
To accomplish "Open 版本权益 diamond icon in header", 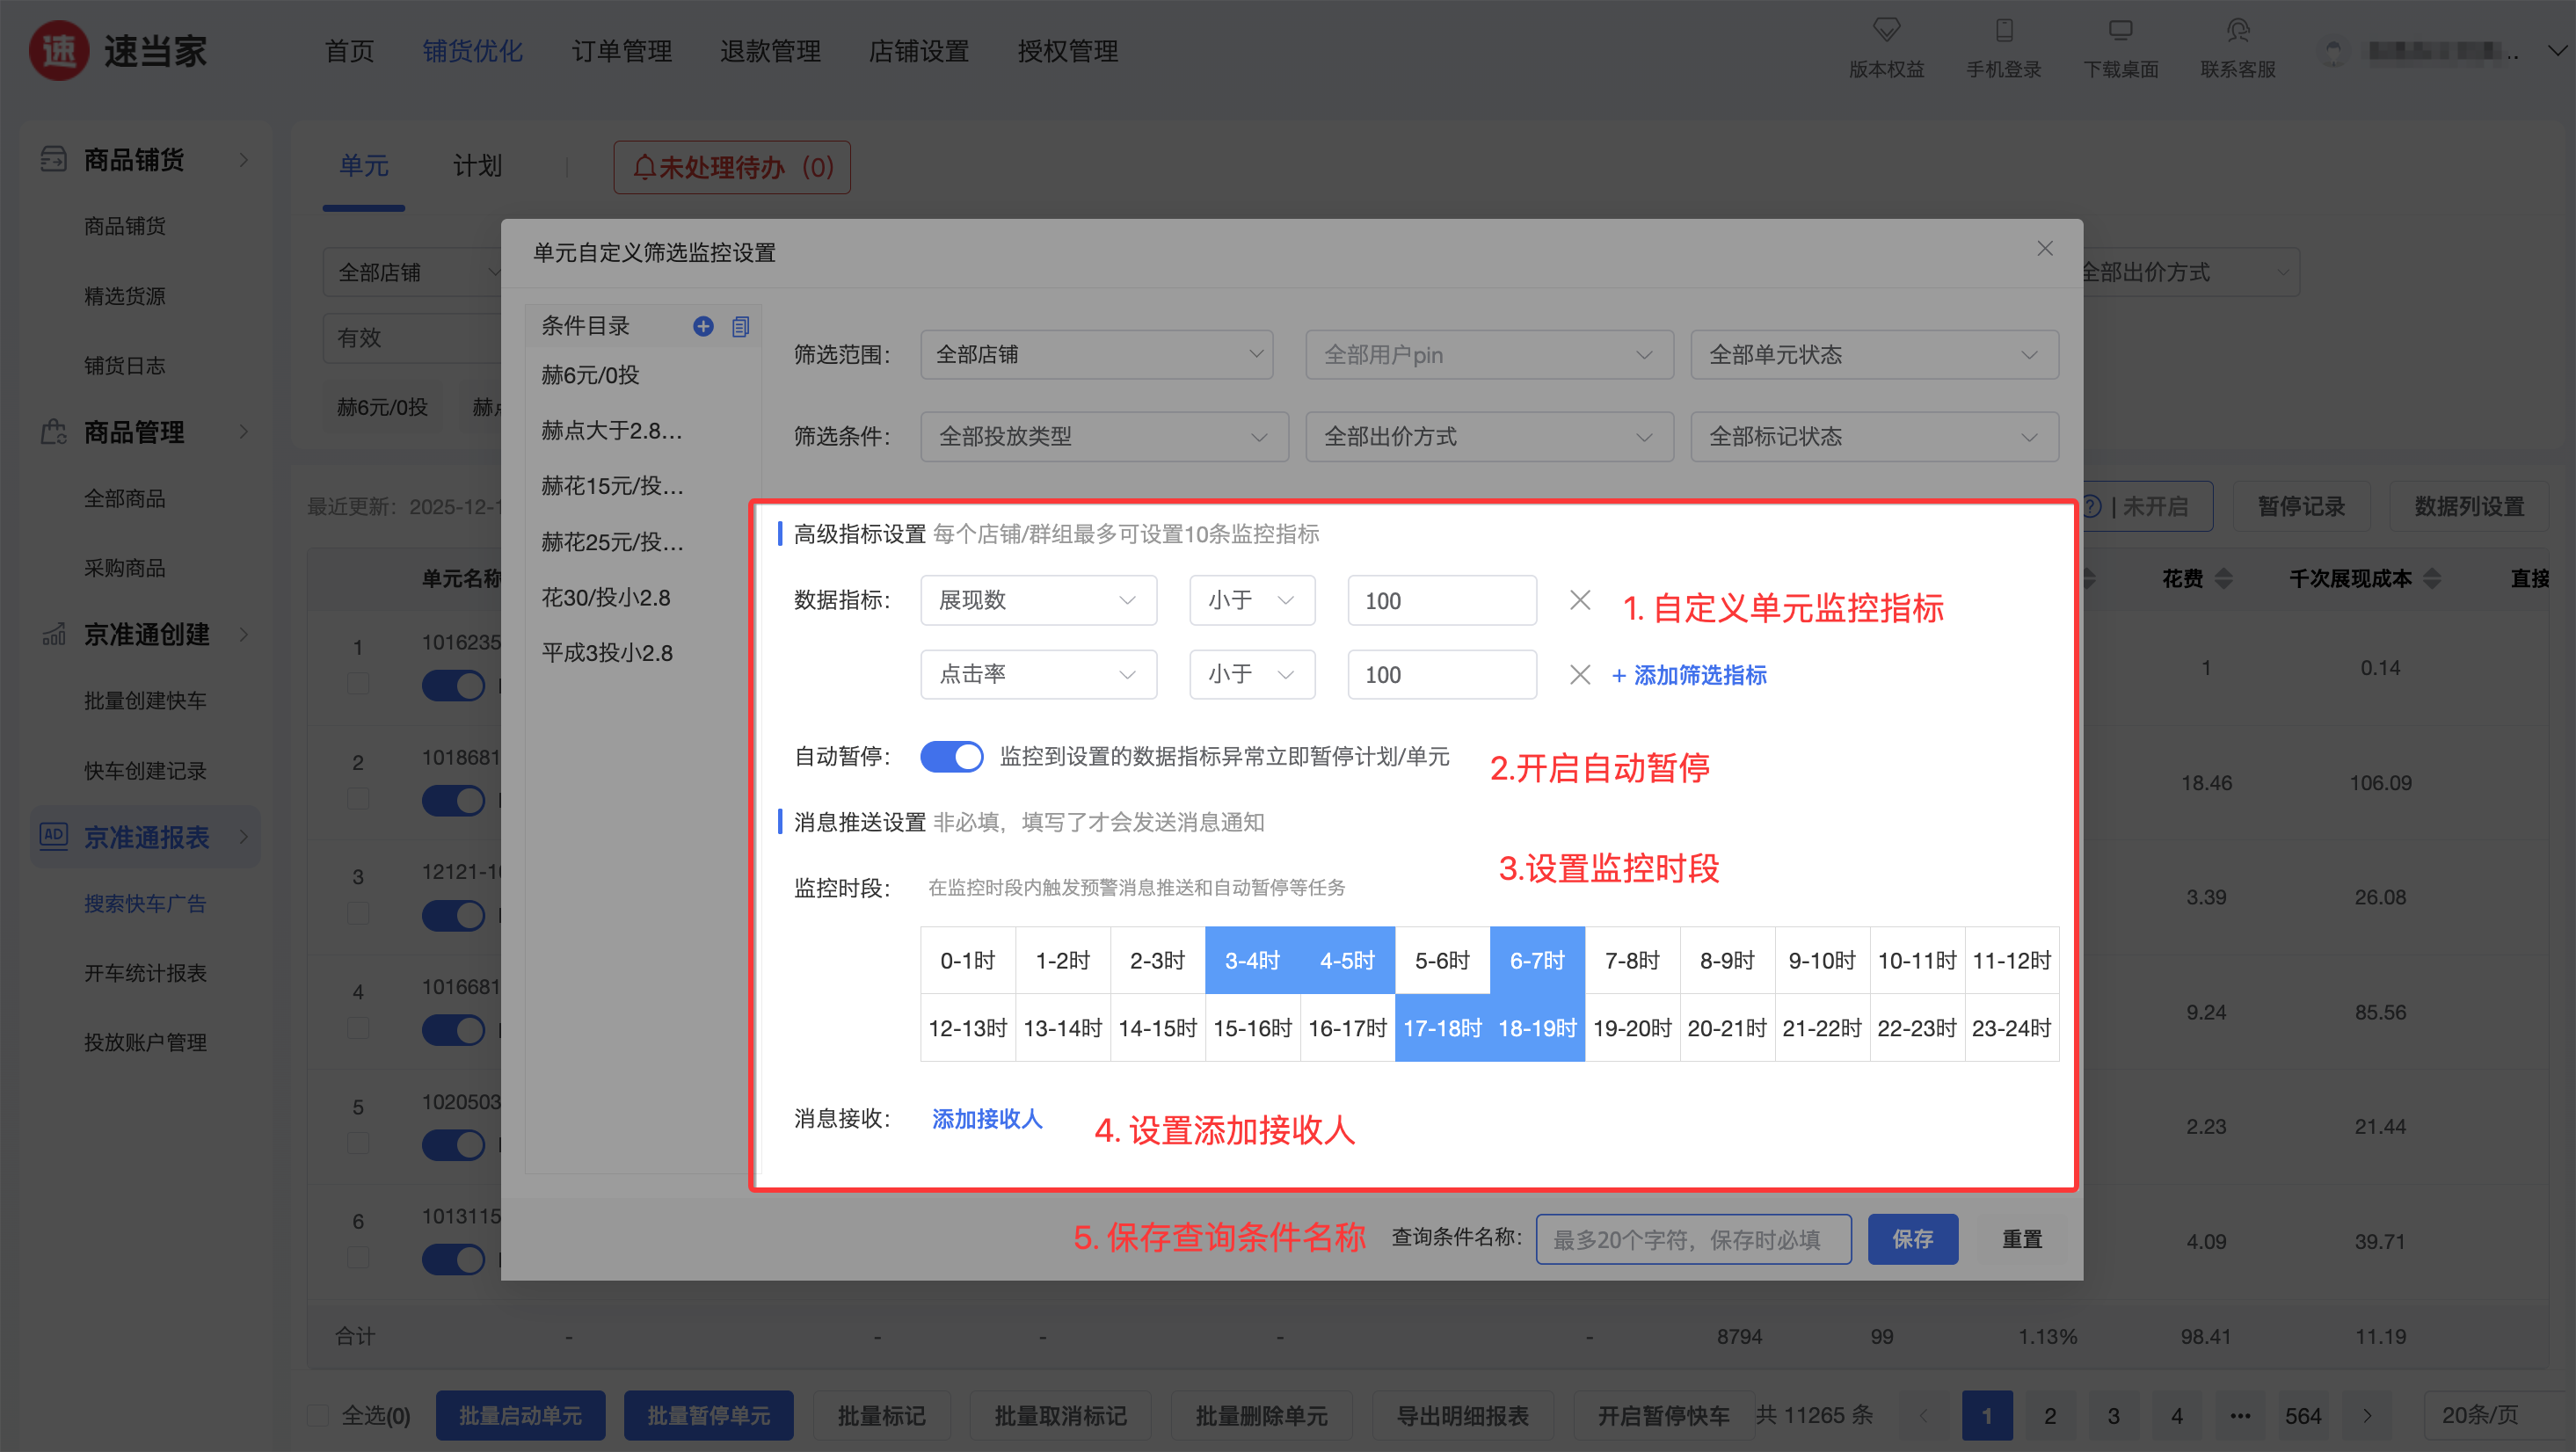I will click(1886, 30).
